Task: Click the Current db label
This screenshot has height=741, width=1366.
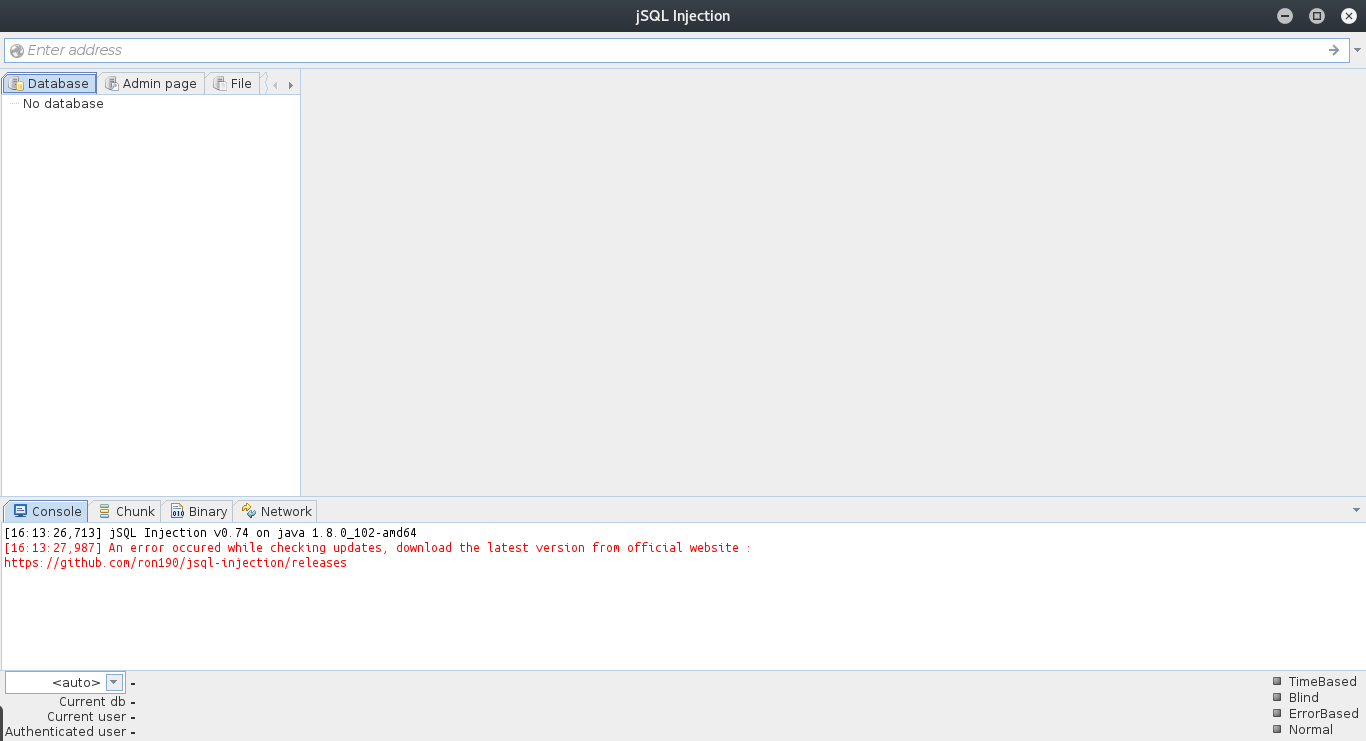Action: pos(92,702)
